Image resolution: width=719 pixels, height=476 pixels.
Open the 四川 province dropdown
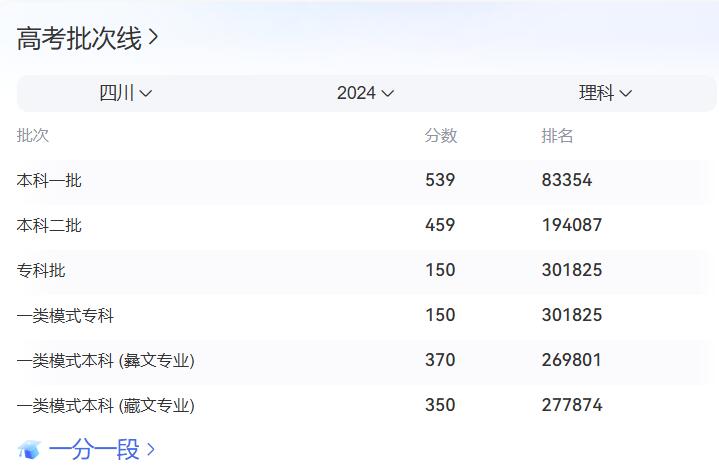tap(126, 93)
